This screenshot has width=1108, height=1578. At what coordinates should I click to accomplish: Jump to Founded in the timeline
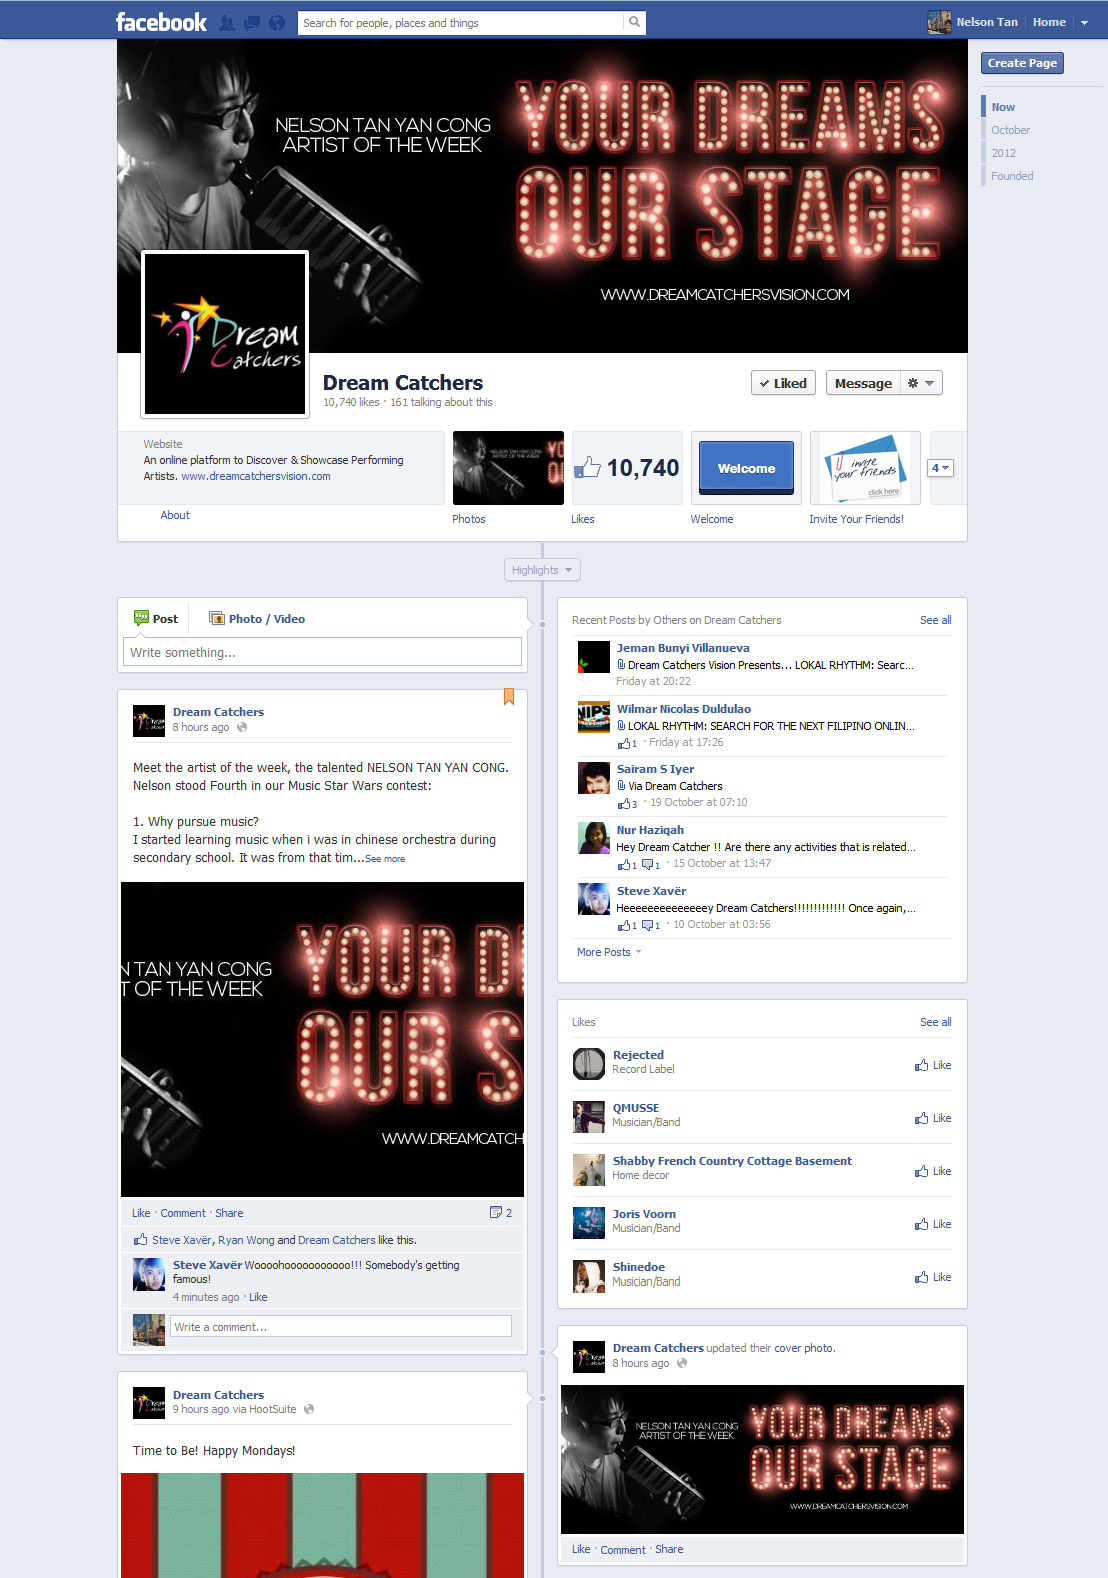[x=1012, y=176]
